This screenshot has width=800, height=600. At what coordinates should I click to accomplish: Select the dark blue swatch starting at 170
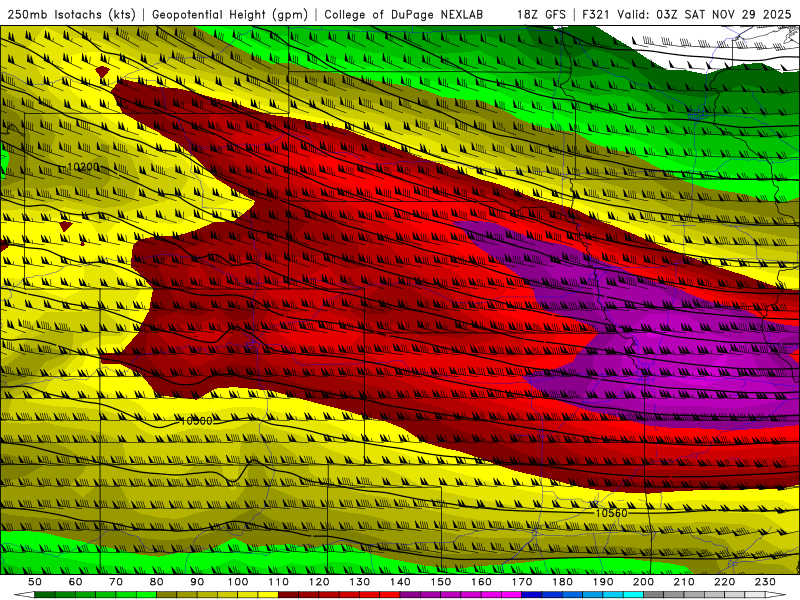[532, 595]
